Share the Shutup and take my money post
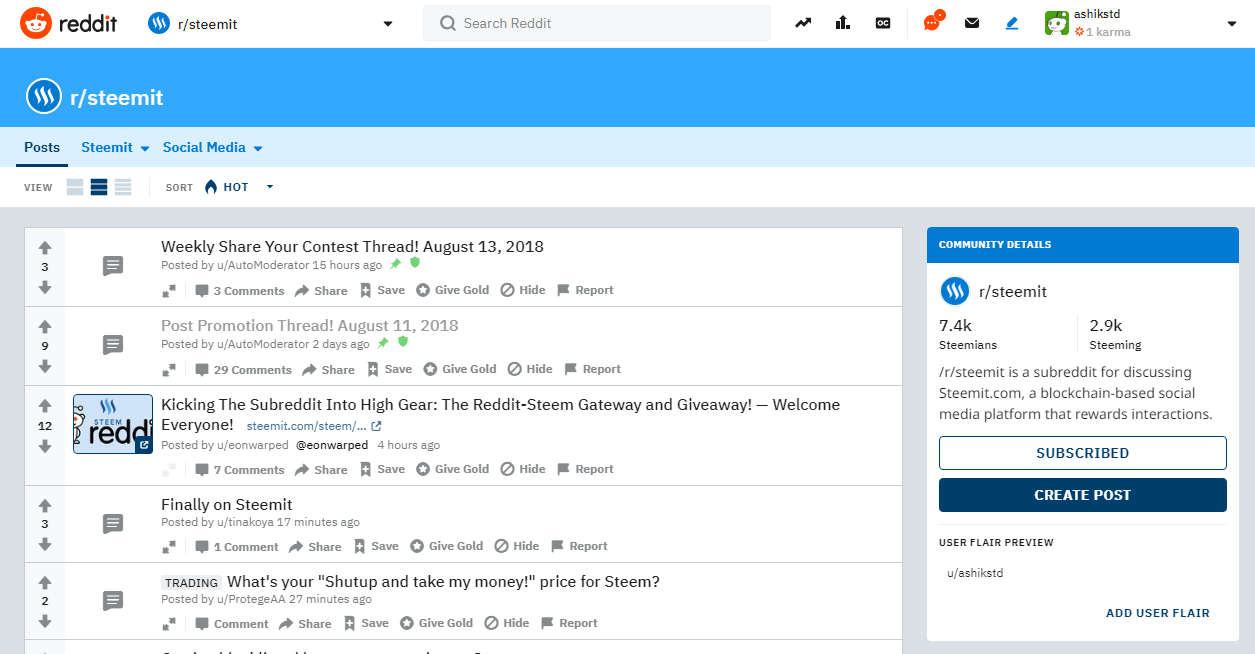 305,624
